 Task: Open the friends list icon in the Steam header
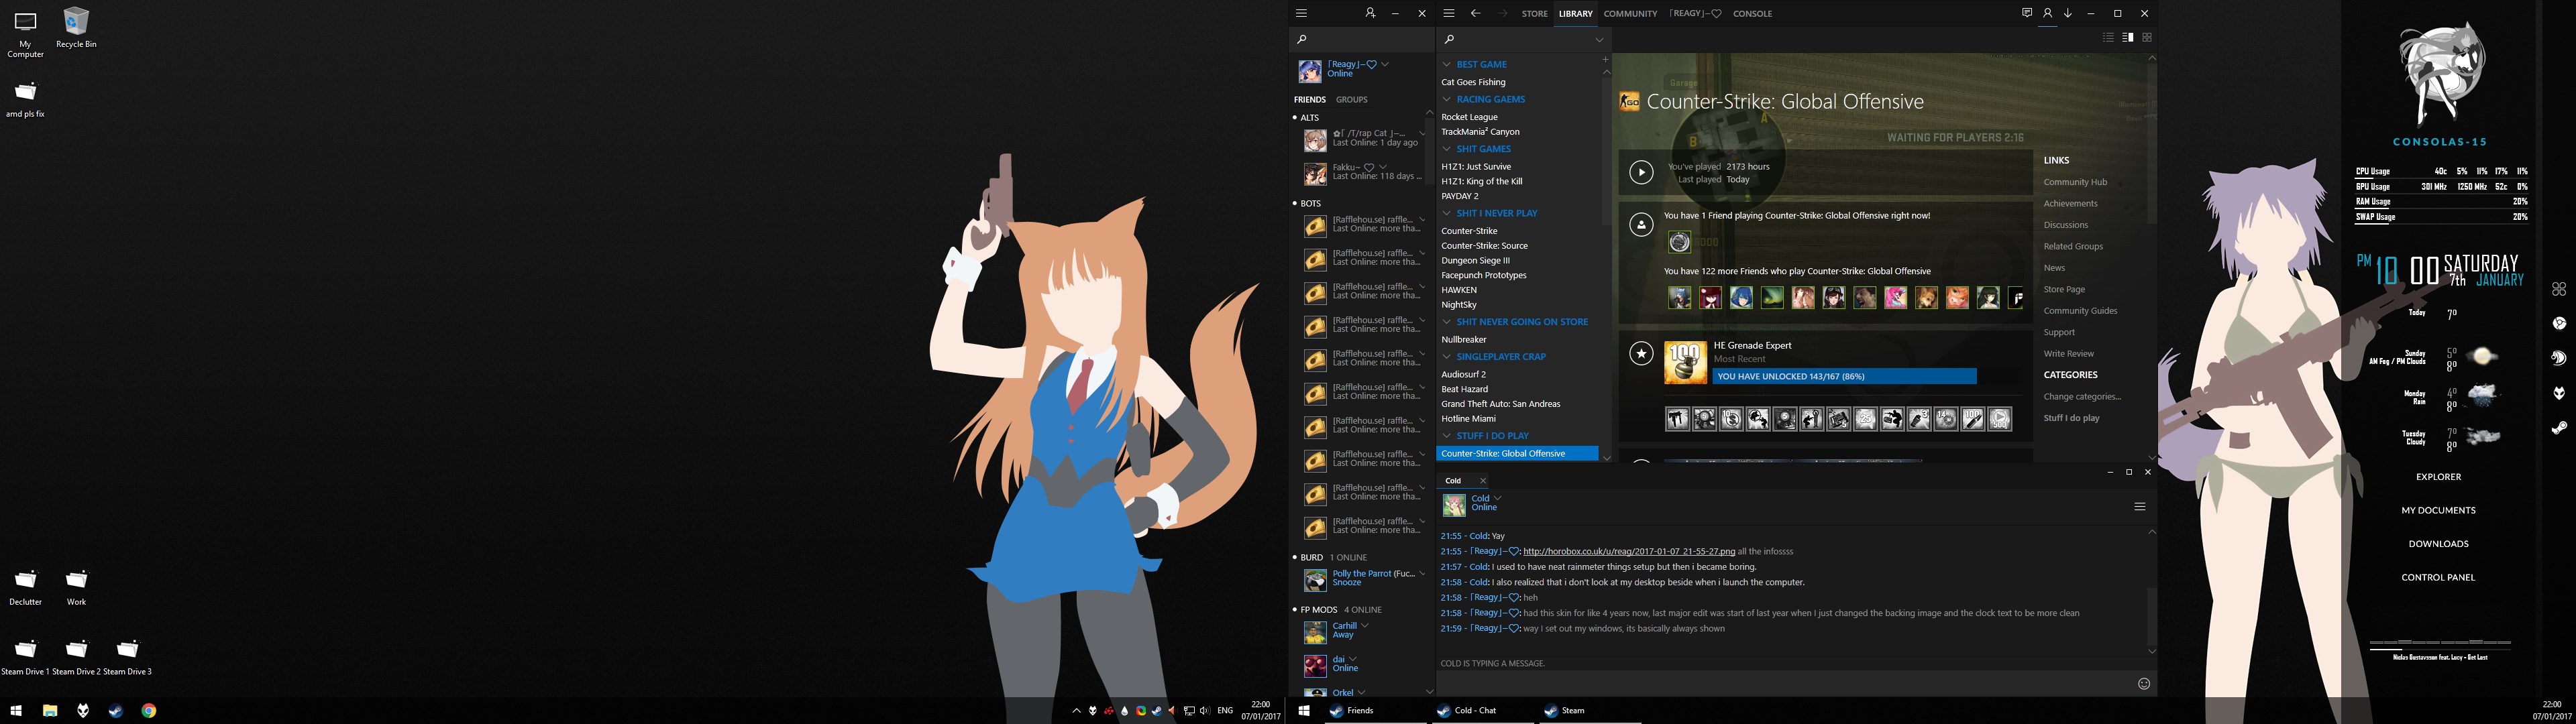pyautogui.click(x=2047, y=13)
